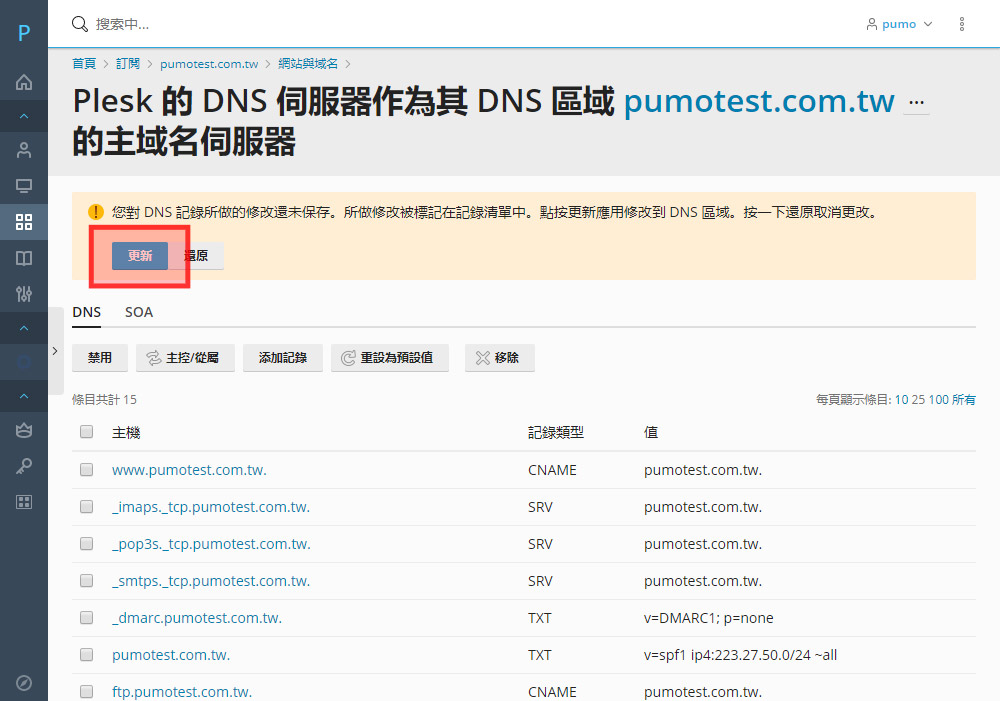Switch to the SOA tab
The width and height of the screenshot is (1000, 701).
click(138, 313)
